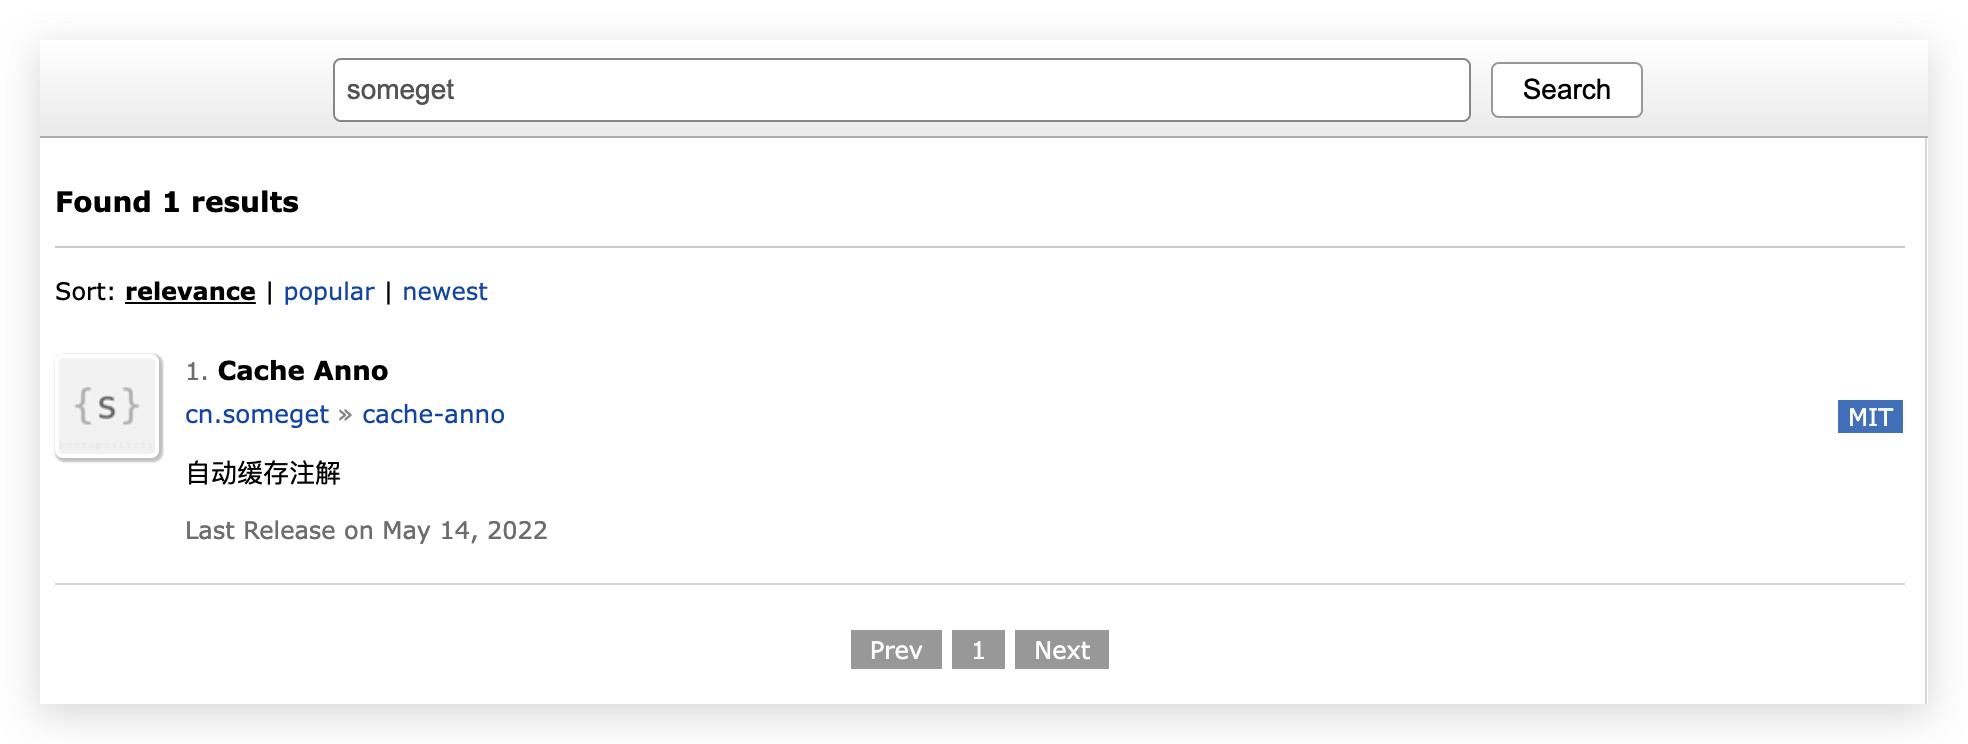Click the "Found 1 results" heading
This screenshot has width=1968, height=744.
(x=177, y=202)
